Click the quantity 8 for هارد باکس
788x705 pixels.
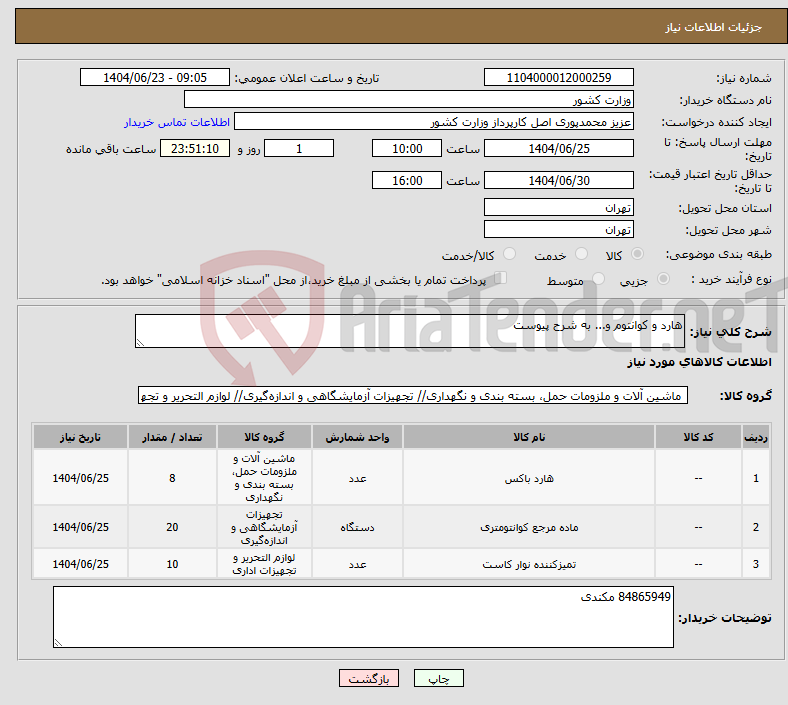pos(172,478)
